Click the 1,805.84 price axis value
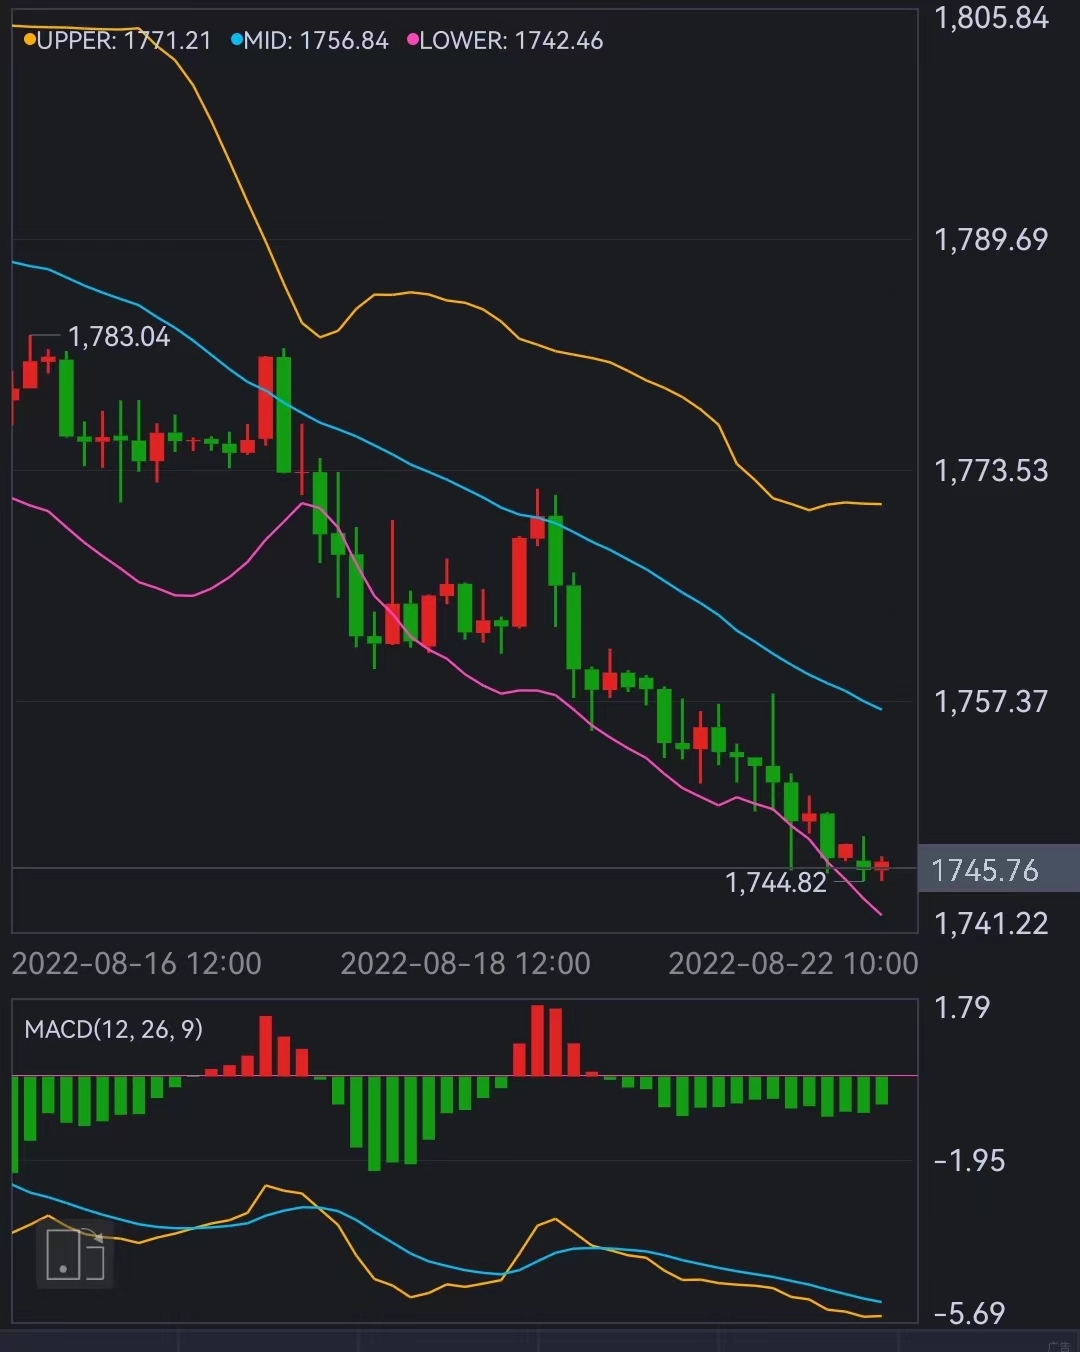Image resolution: width=1080 pixels, height=1352 pixels. coord(991,18)
